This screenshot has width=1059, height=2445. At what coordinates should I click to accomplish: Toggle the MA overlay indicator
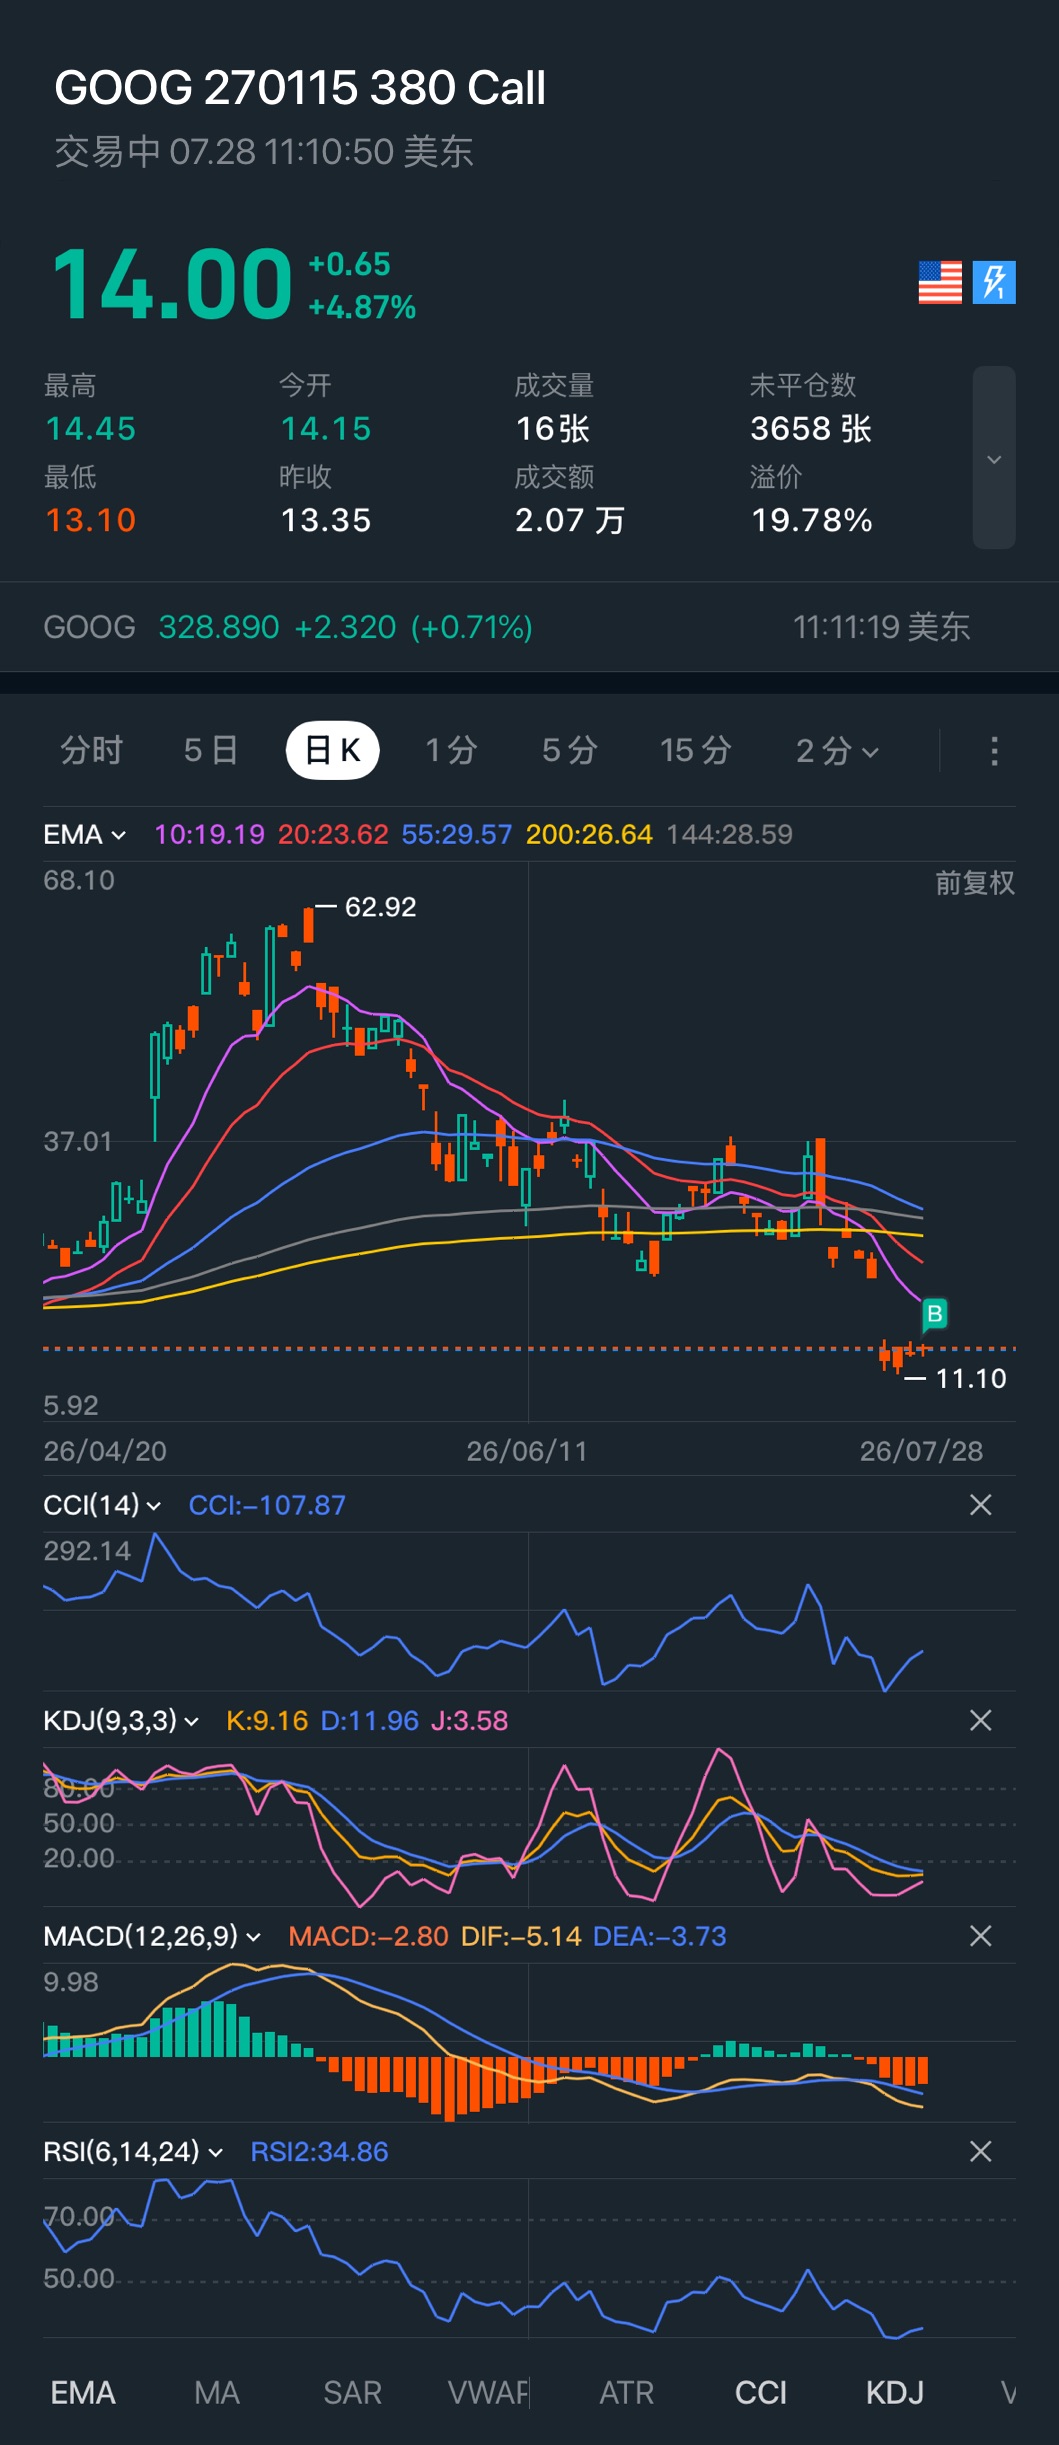[x=217, y=2393]
